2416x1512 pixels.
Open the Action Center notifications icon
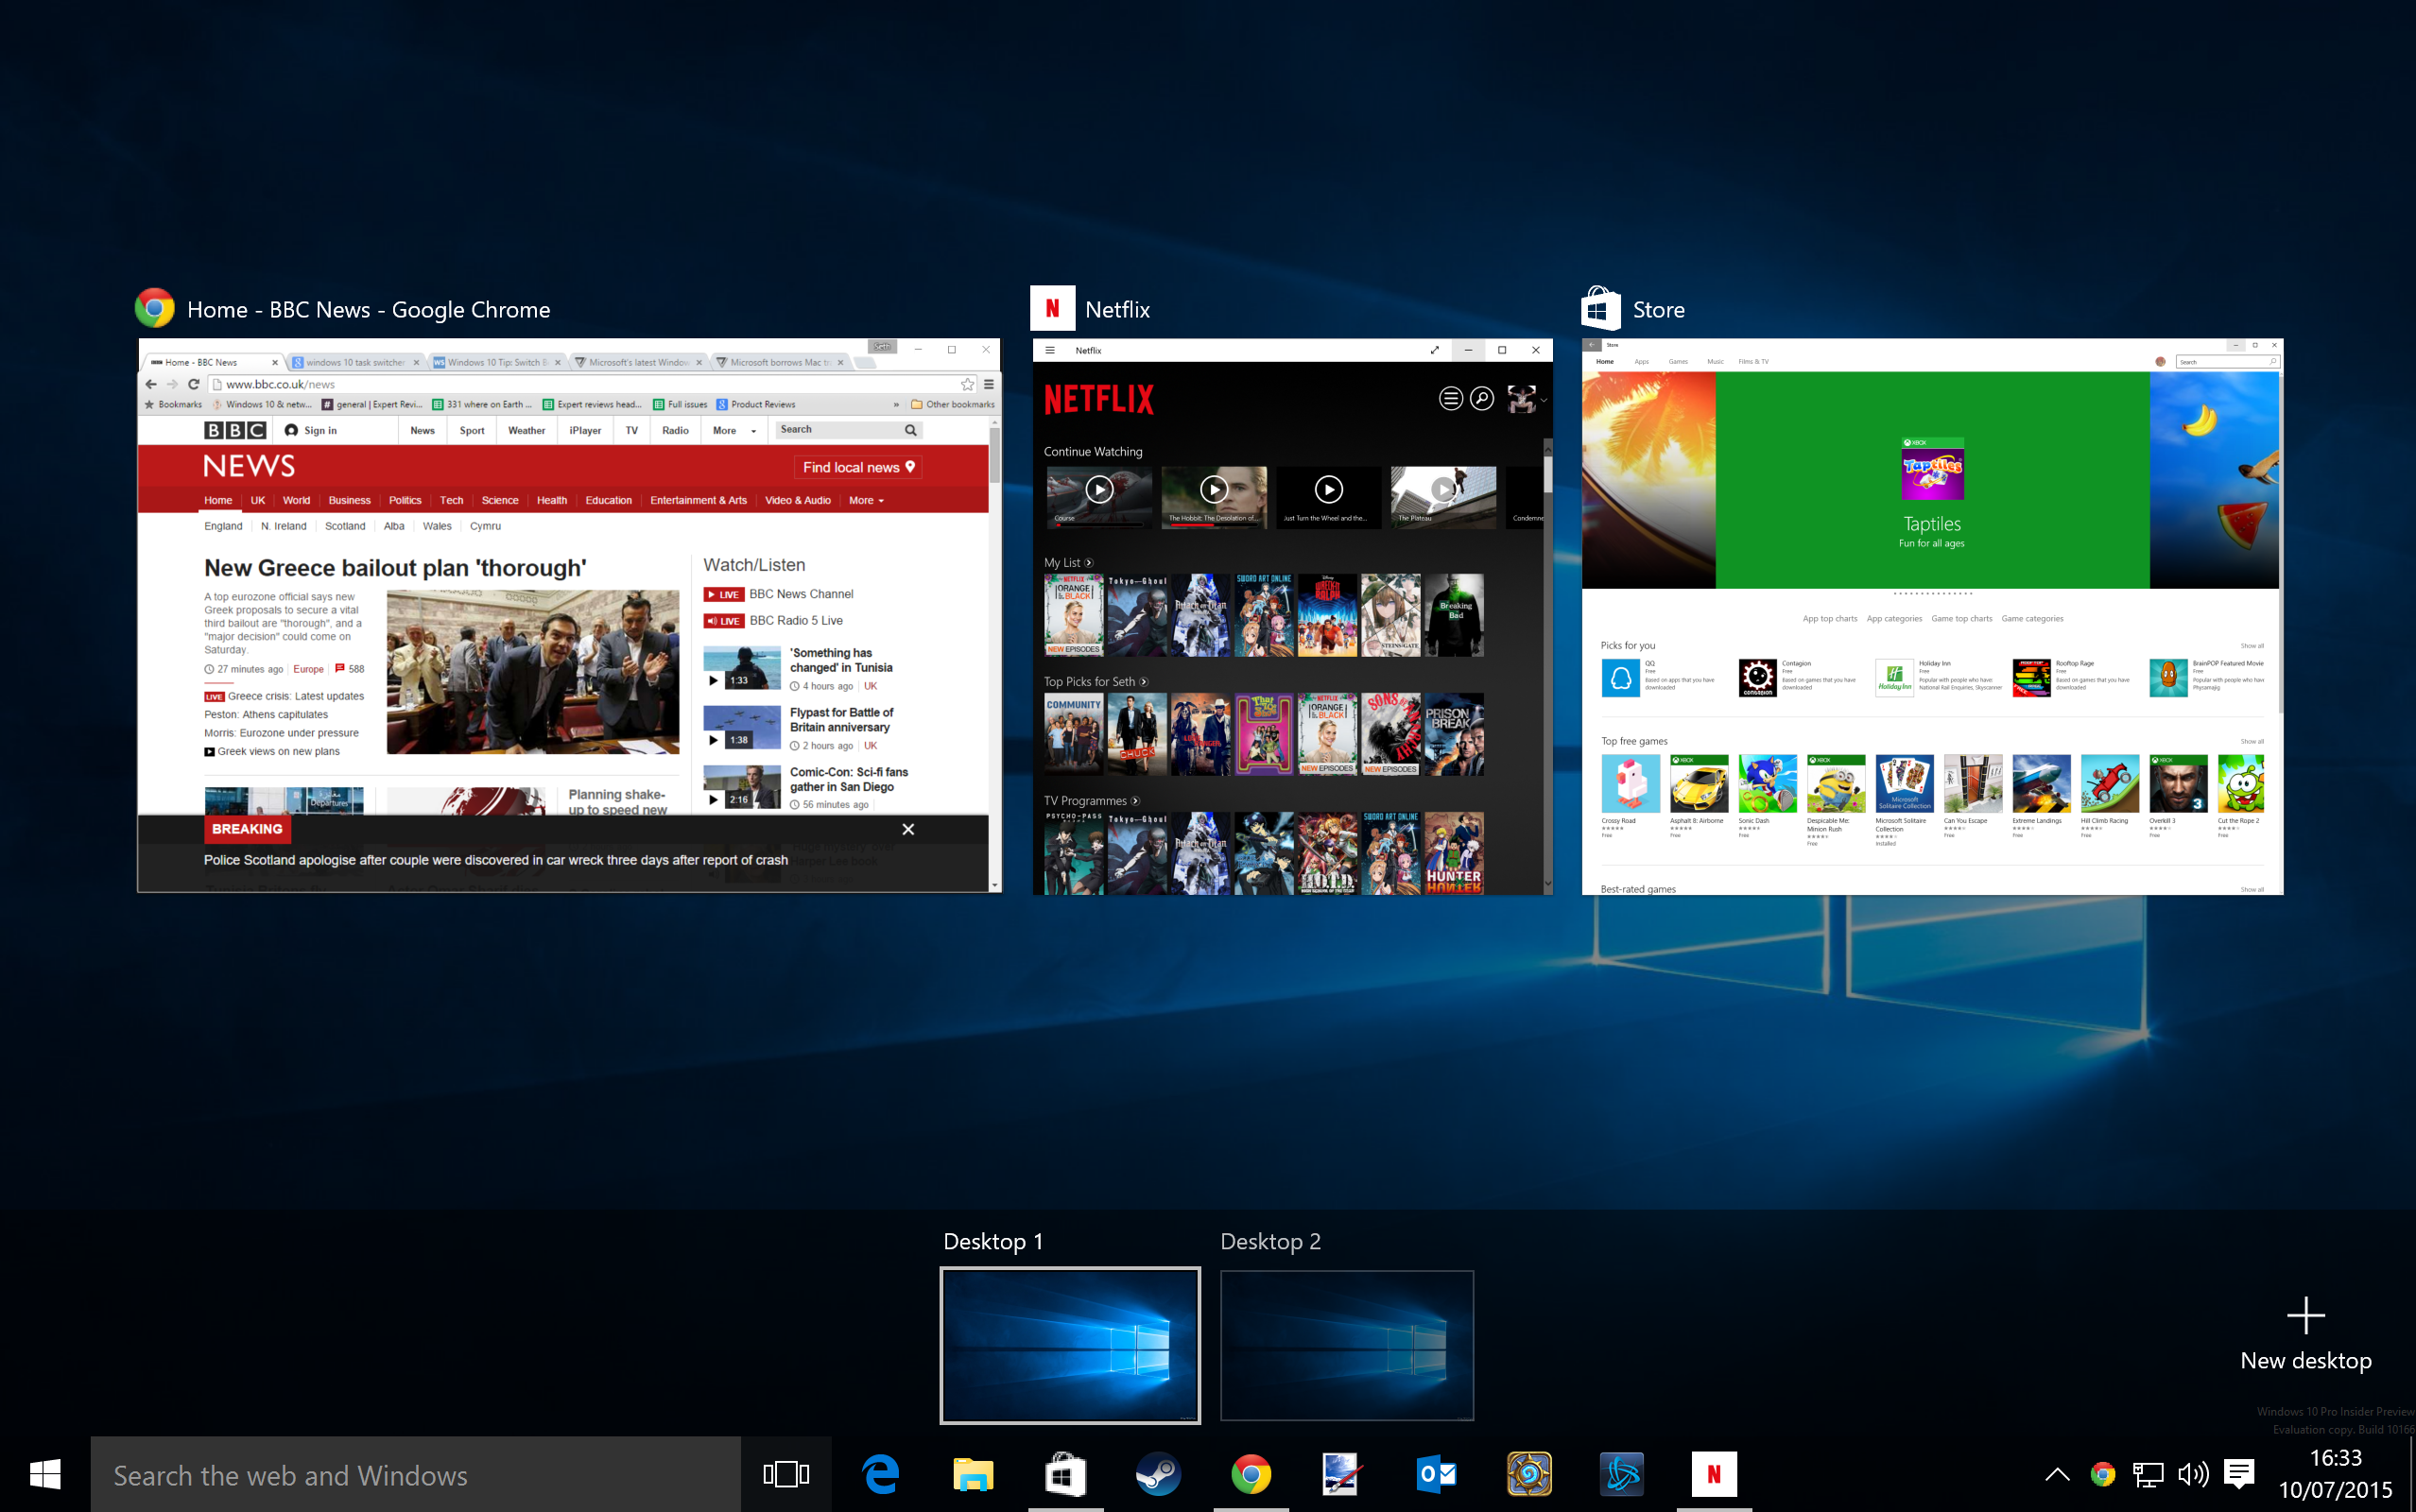click(x=2238, y=1474)
